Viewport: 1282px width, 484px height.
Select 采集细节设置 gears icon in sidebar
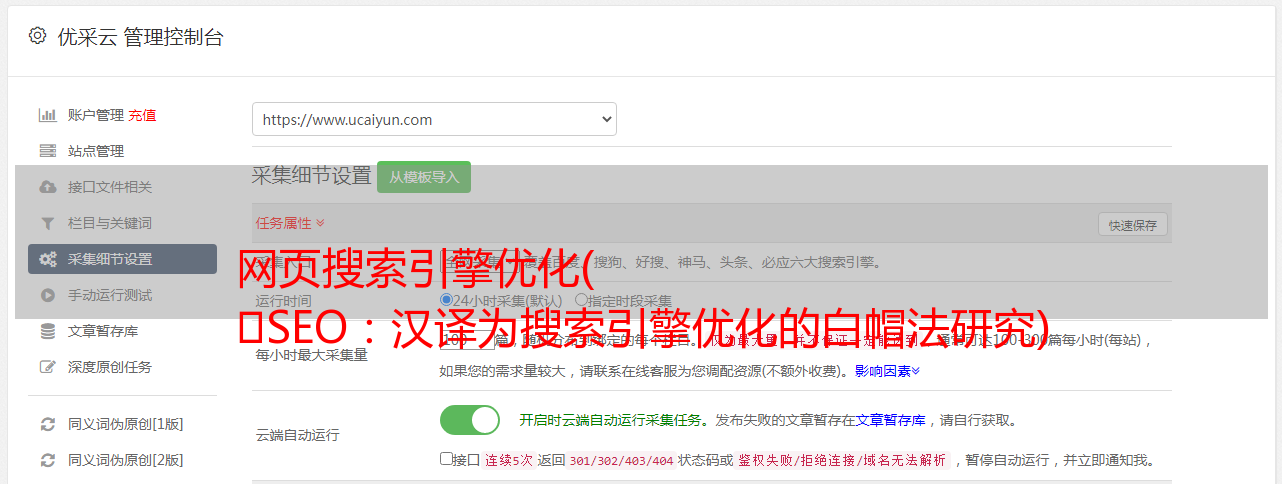point(47,259)
